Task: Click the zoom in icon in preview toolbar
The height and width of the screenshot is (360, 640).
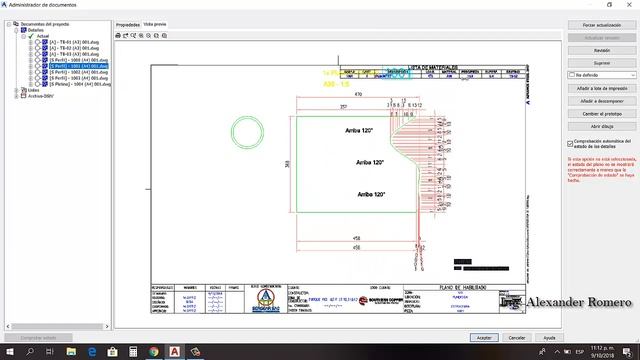Action: (141, 36)
